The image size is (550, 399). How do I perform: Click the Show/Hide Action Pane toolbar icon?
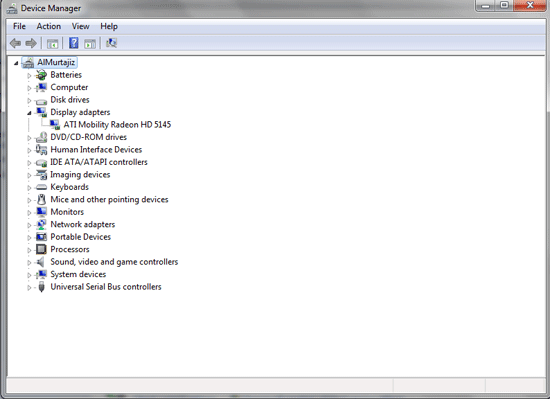[x=90, y=44]
